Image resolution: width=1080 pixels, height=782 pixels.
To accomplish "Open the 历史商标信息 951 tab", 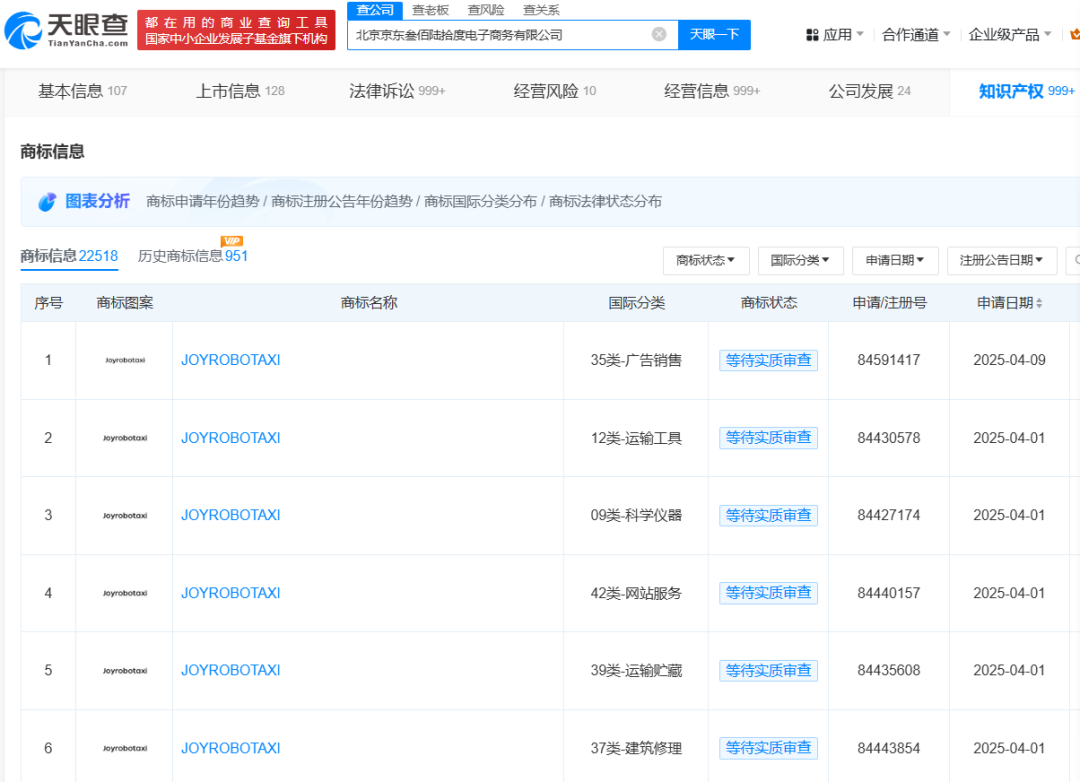I will click(x=193, y=256).
